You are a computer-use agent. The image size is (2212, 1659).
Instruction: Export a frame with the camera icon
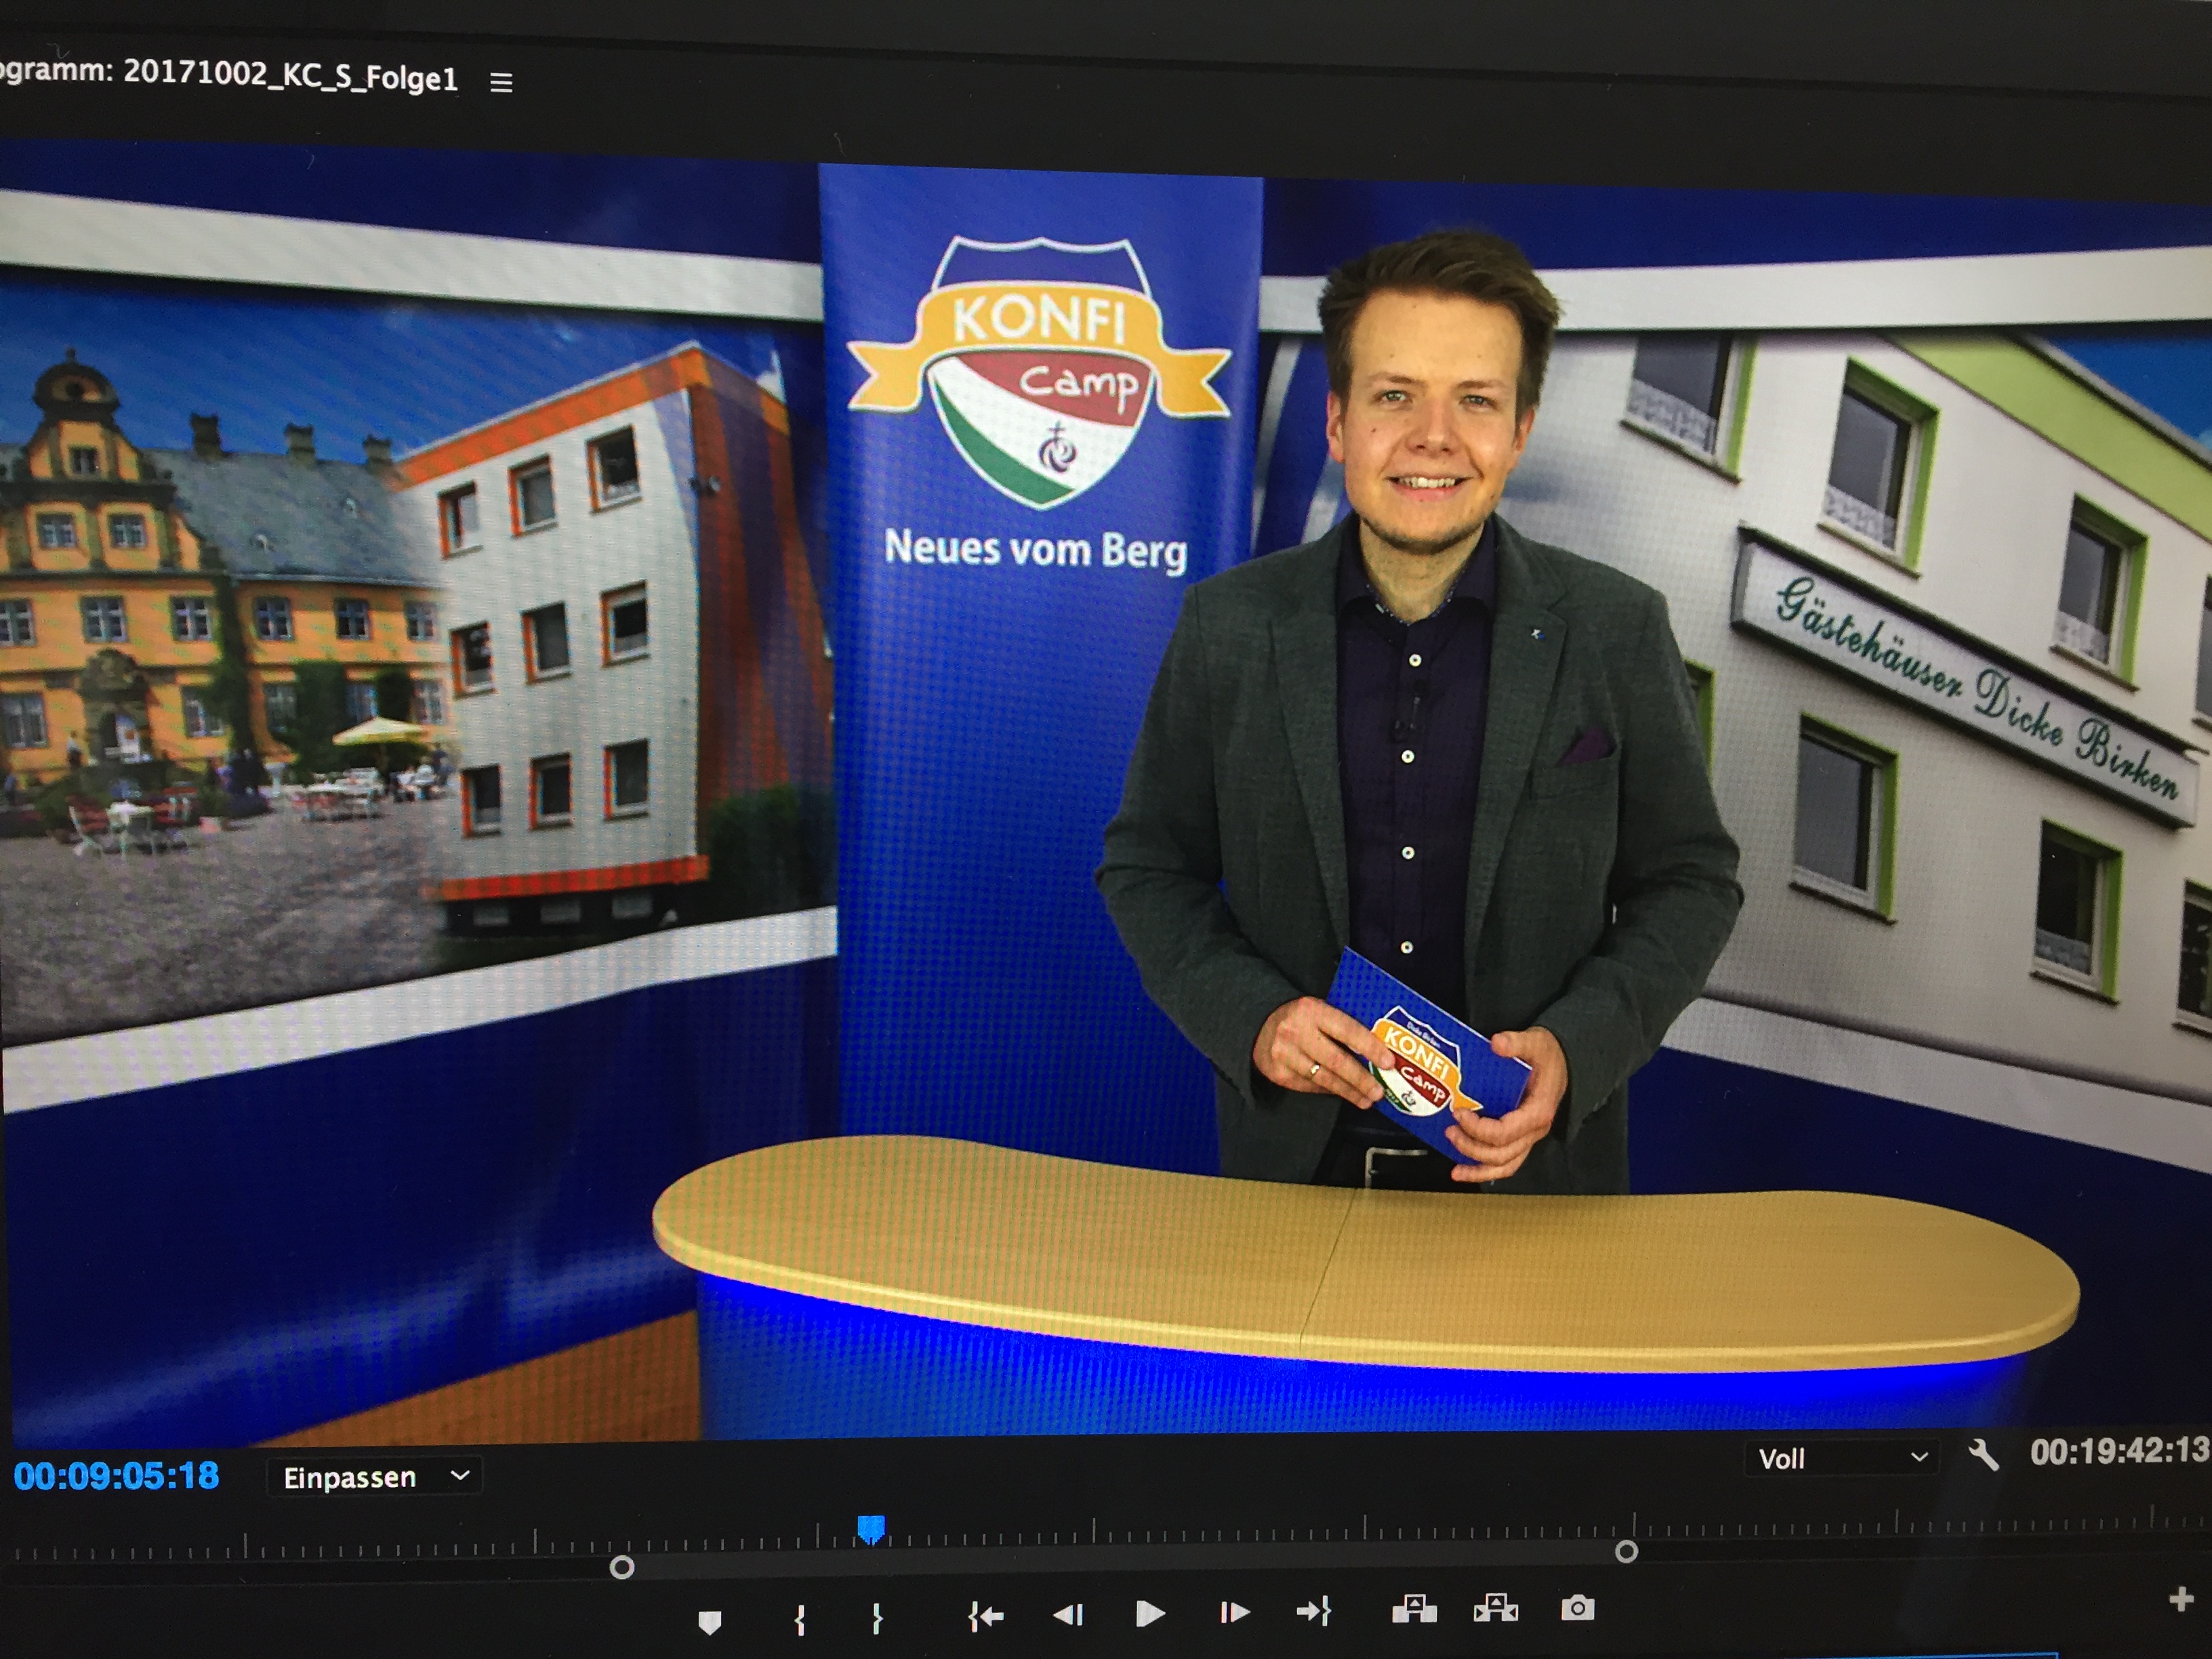point(1578,1607)
